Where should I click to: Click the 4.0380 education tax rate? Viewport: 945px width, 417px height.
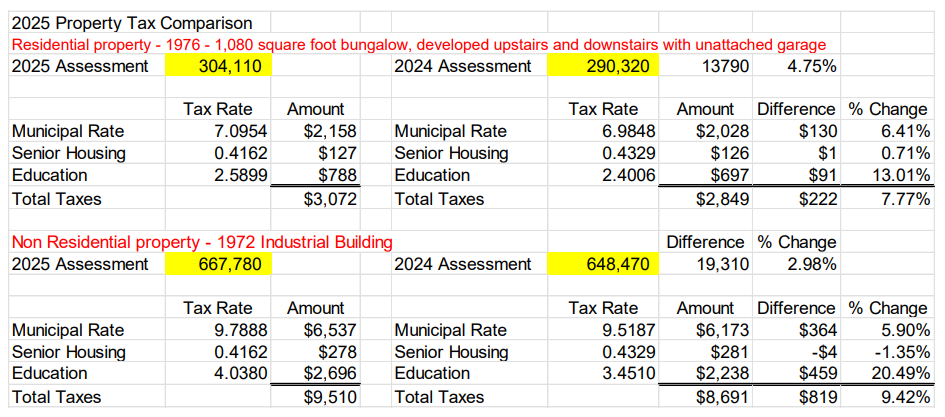pyautogui.click(x=241, y=374)
